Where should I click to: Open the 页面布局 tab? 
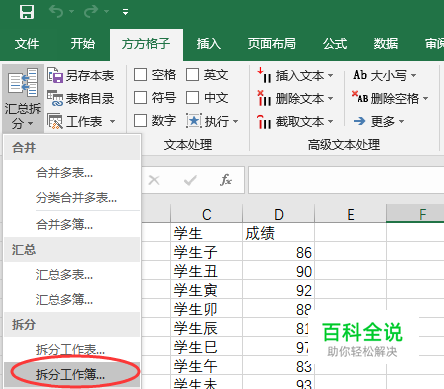271,44
